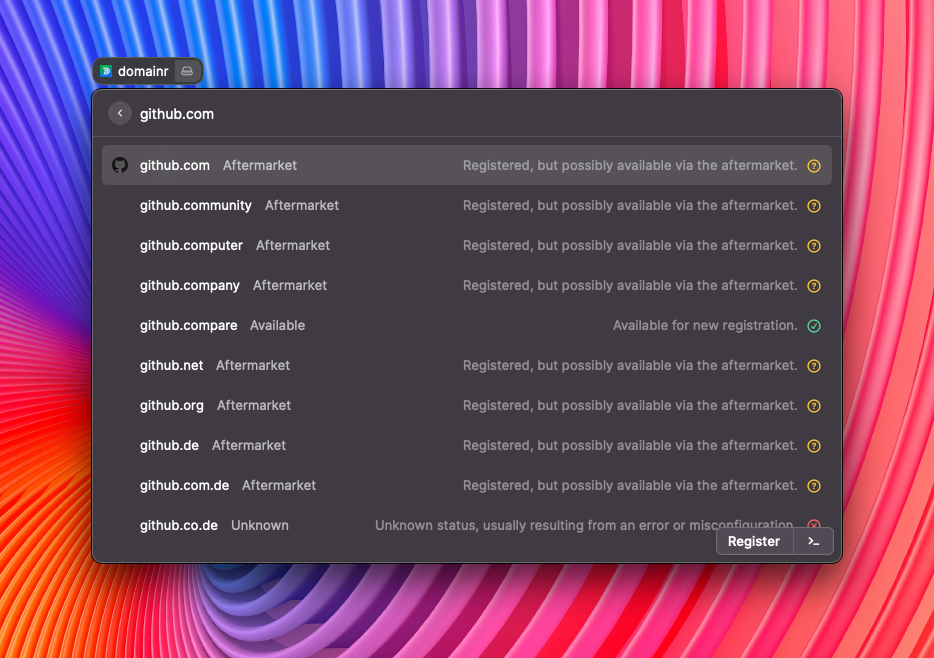Click the Unknown status label for github.co.de
Viewport: 934px width, 658px height.
click(x=260, y=526)
